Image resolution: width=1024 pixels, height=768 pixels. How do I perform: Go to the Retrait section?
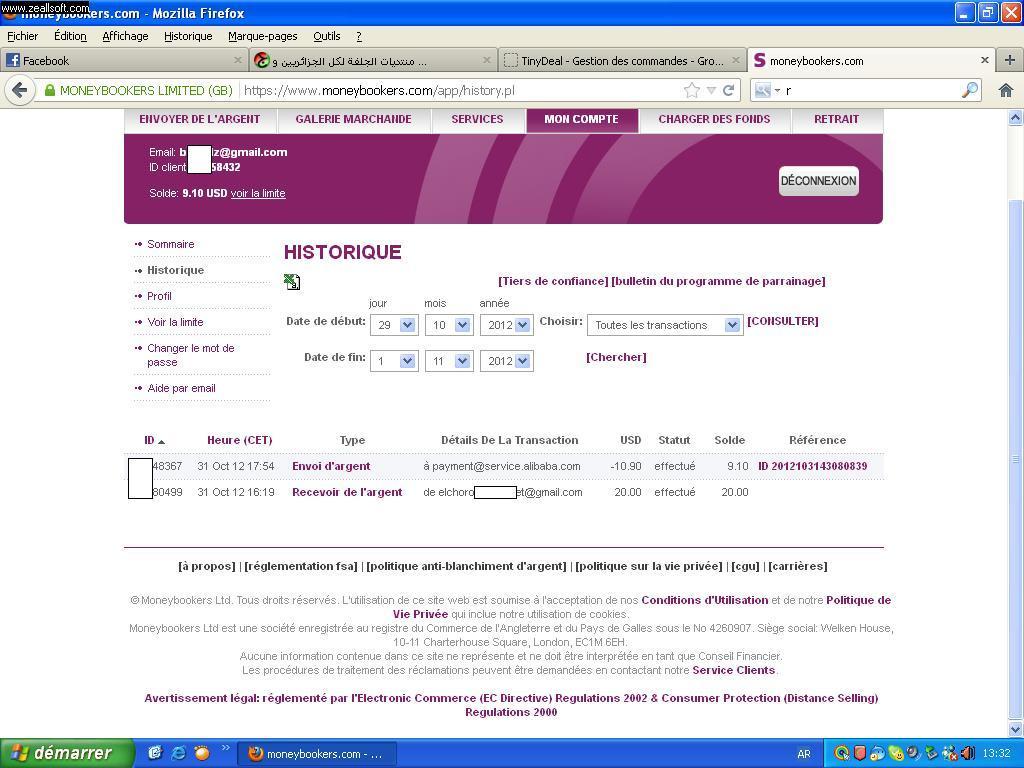(x=837, y=120)
